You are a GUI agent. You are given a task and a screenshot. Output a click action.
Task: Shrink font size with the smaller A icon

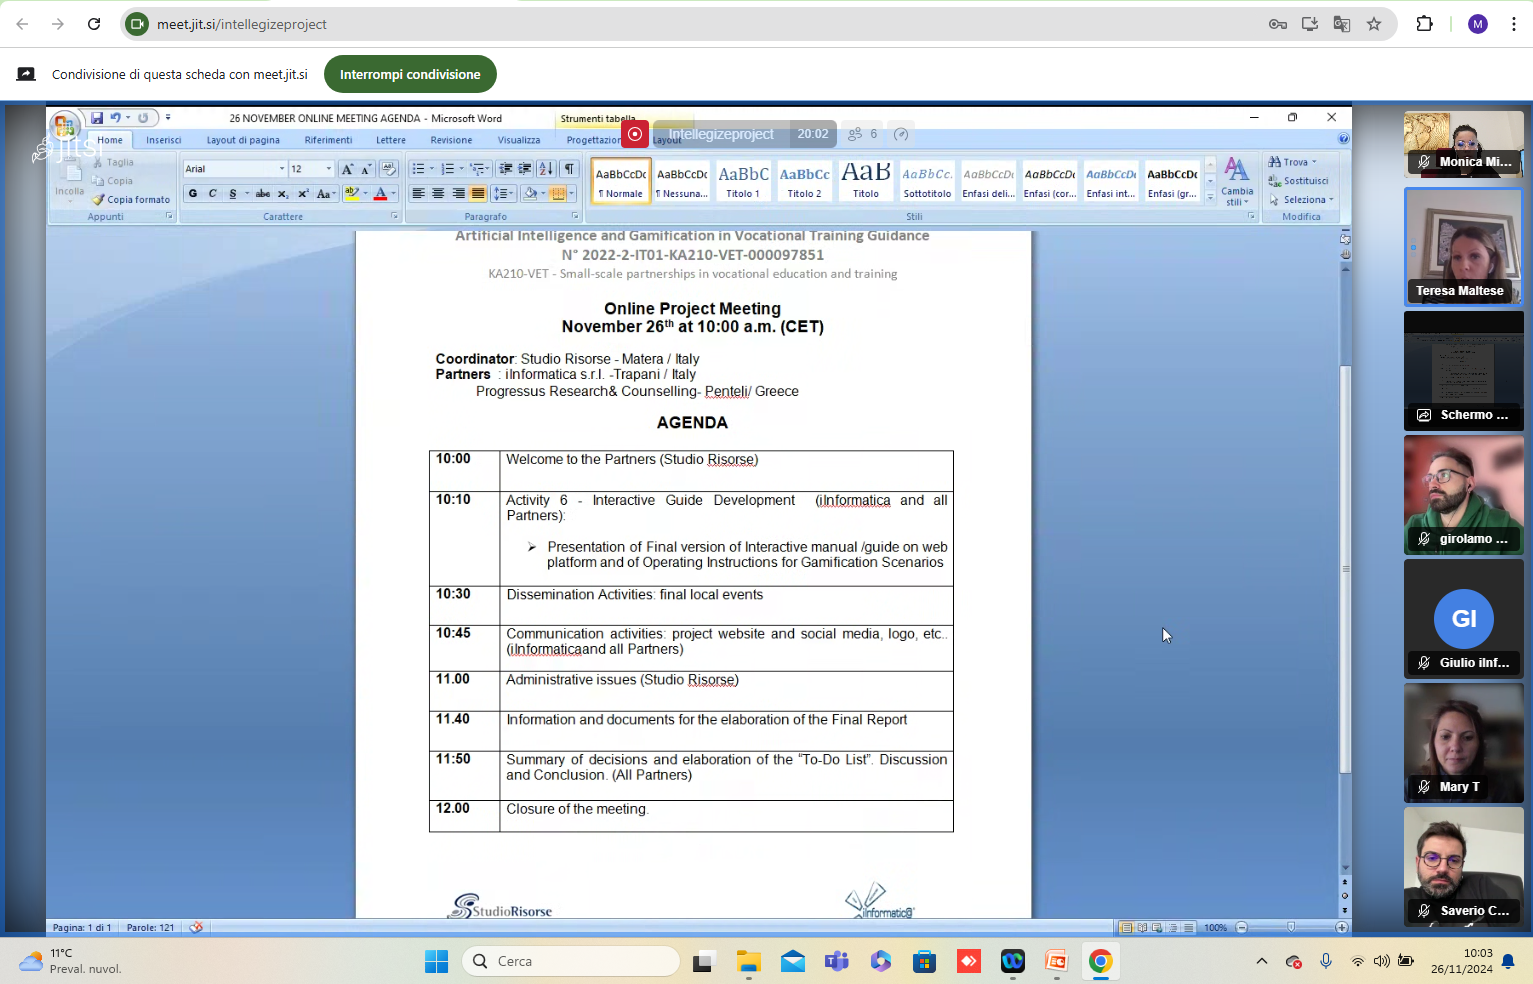pyautogui.click(x=366, y=169)
